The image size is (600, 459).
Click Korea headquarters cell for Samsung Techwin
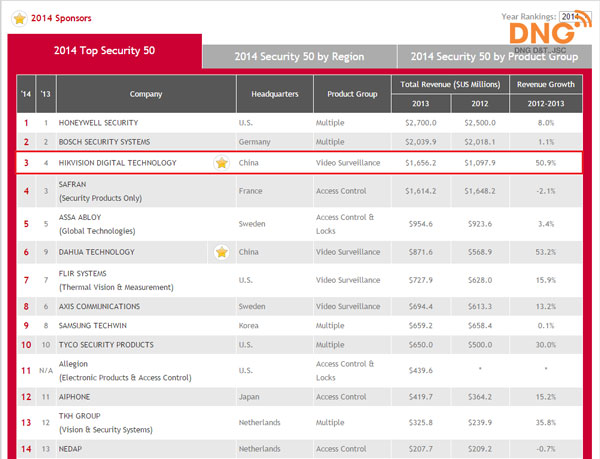(x=248, y=326)
